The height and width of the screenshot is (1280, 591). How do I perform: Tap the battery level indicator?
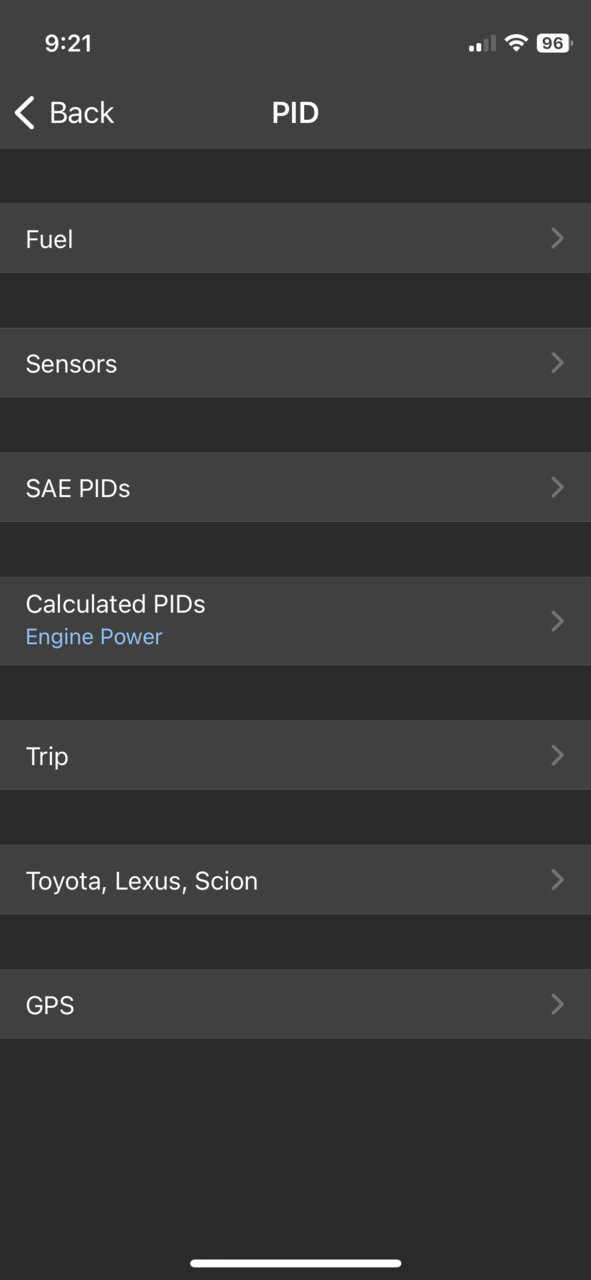click(554, 43)
